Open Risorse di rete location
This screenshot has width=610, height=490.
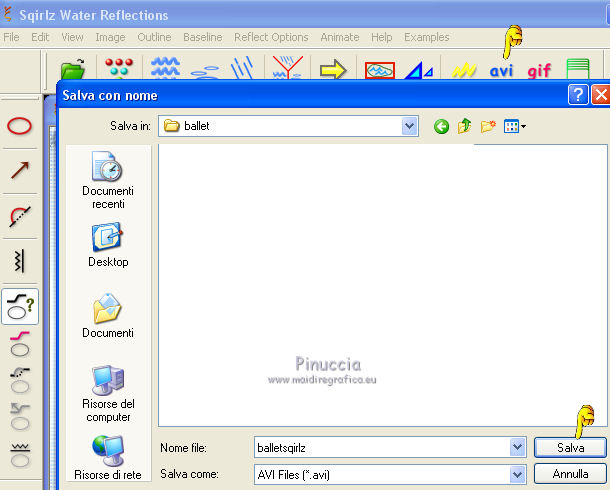click(108, 458)
